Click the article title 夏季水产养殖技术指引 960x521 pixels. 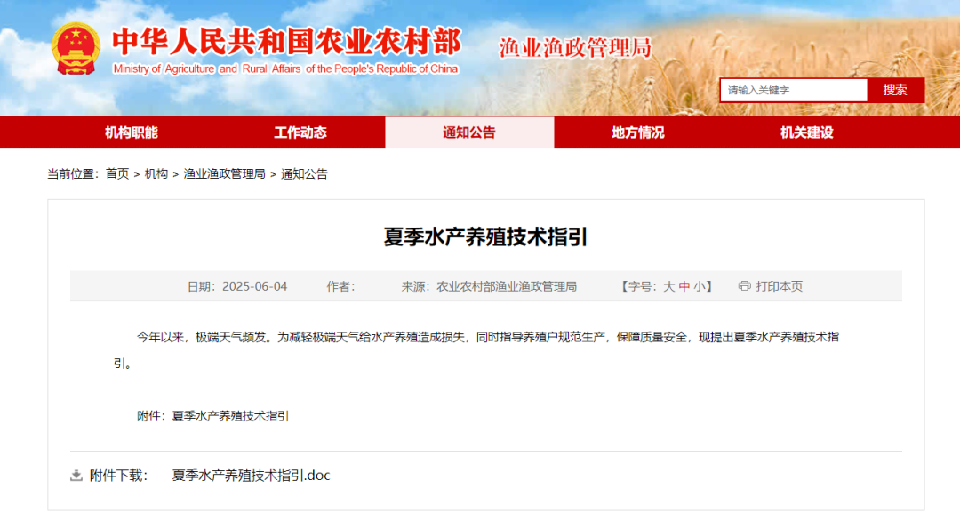[486, 236]
